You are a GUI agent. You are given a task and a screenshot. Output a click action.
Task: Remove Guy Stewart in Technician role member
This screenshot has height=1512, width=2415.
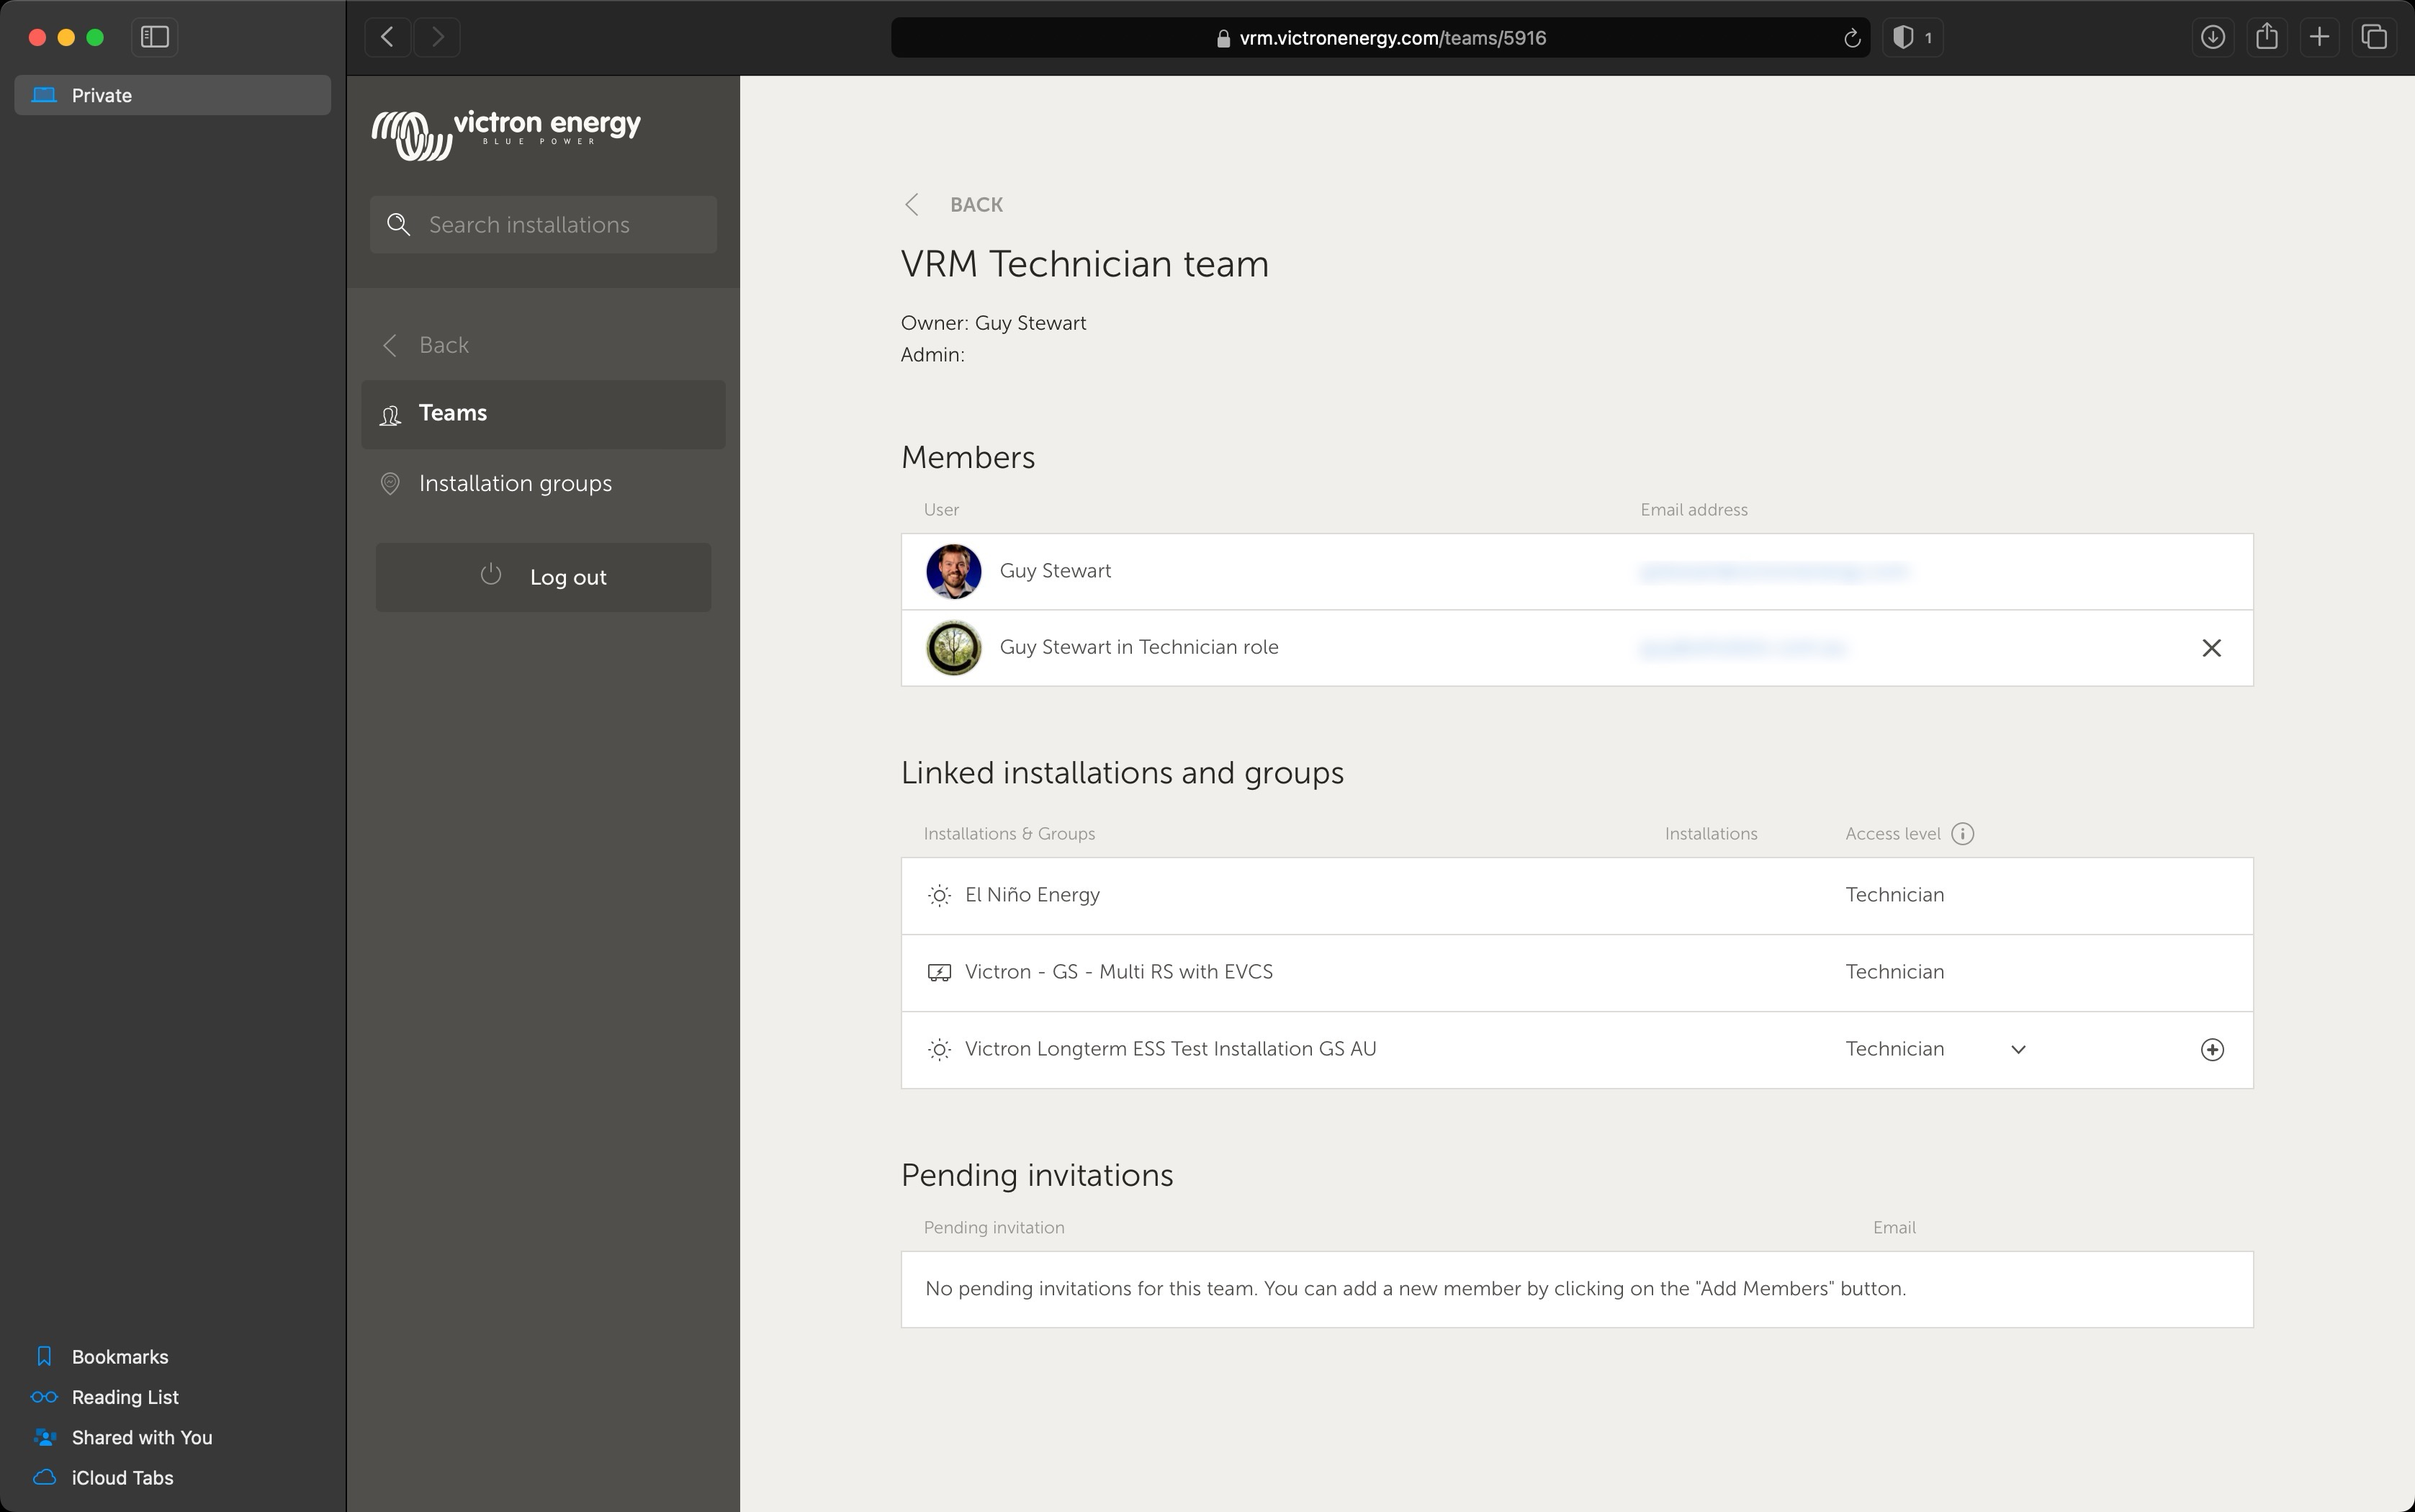coord(2211,648)
